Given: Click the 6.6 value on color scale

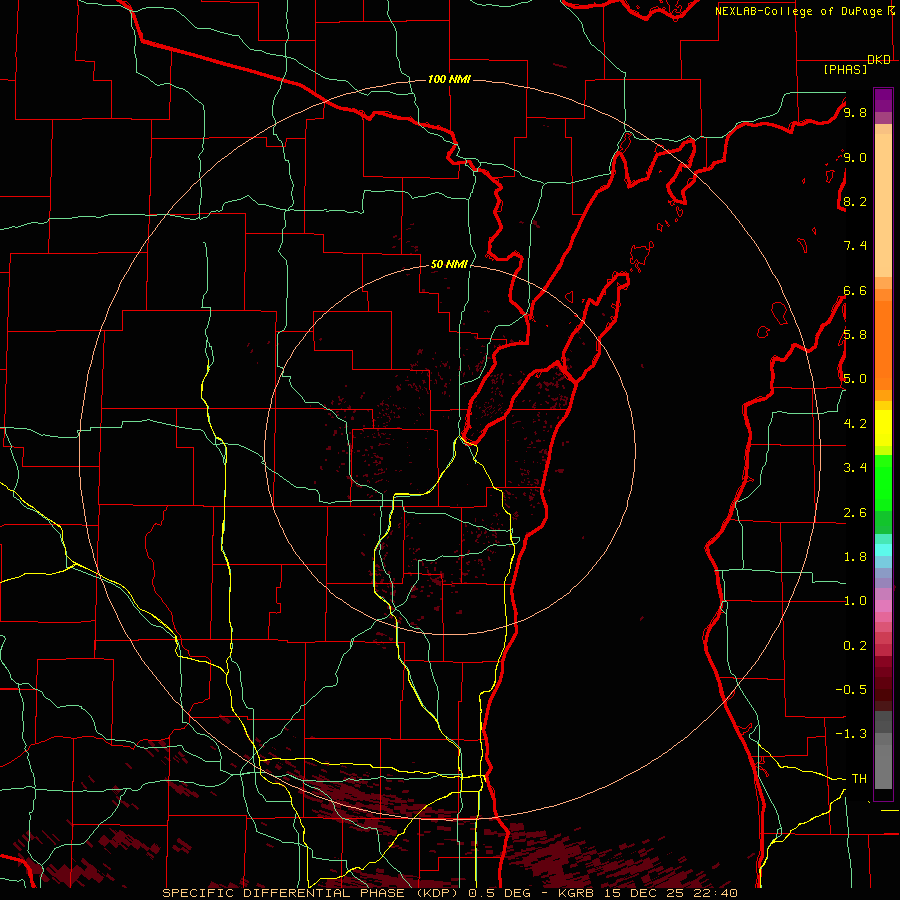Looking at the screenshot, I should pyautogui.click(x=855, y=290).
